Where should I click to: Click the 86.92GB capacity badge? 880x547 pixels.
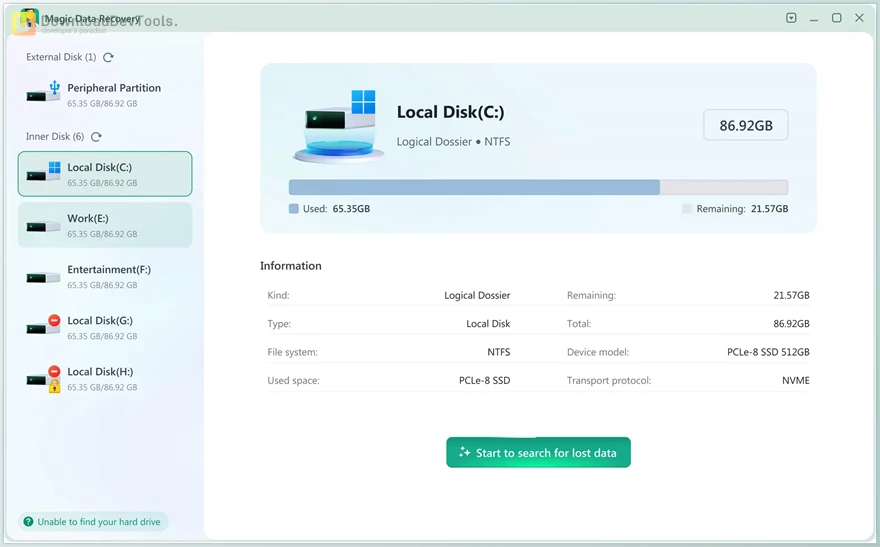pos(745,126)
